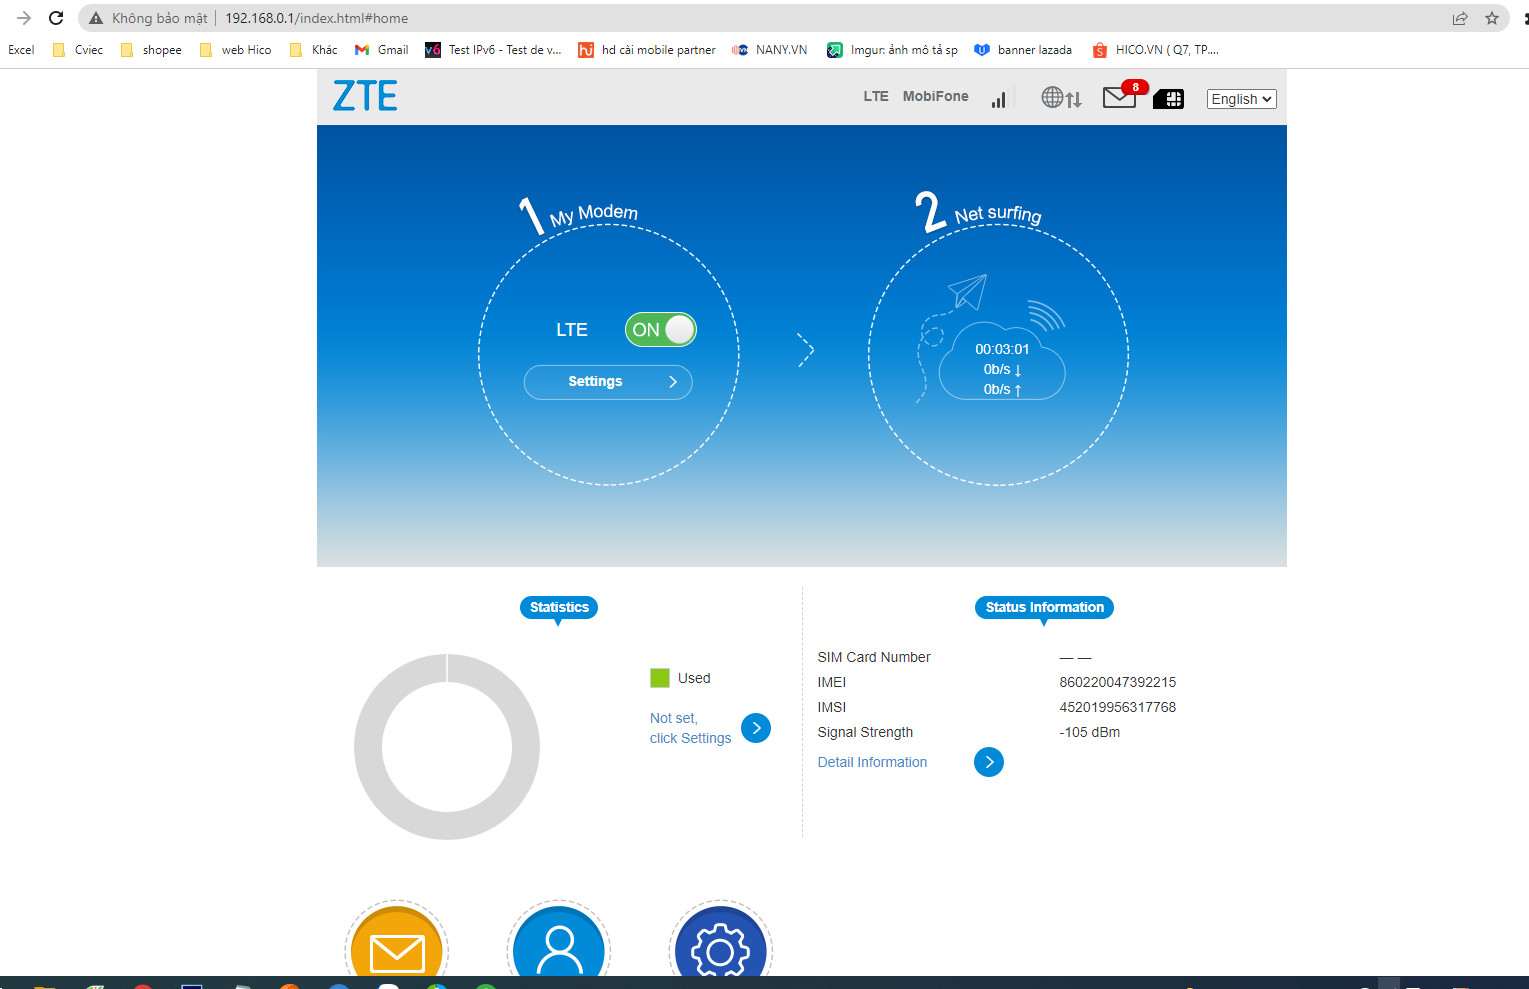Click arrow between My Modem and Net surfing

[806, 350]
